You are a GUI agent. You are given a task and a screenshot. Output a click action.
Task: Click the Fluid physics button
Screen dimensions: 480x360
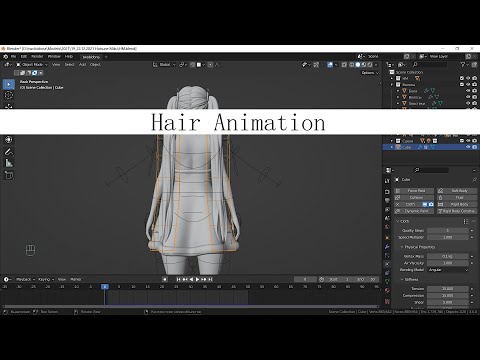pos(457,198)
